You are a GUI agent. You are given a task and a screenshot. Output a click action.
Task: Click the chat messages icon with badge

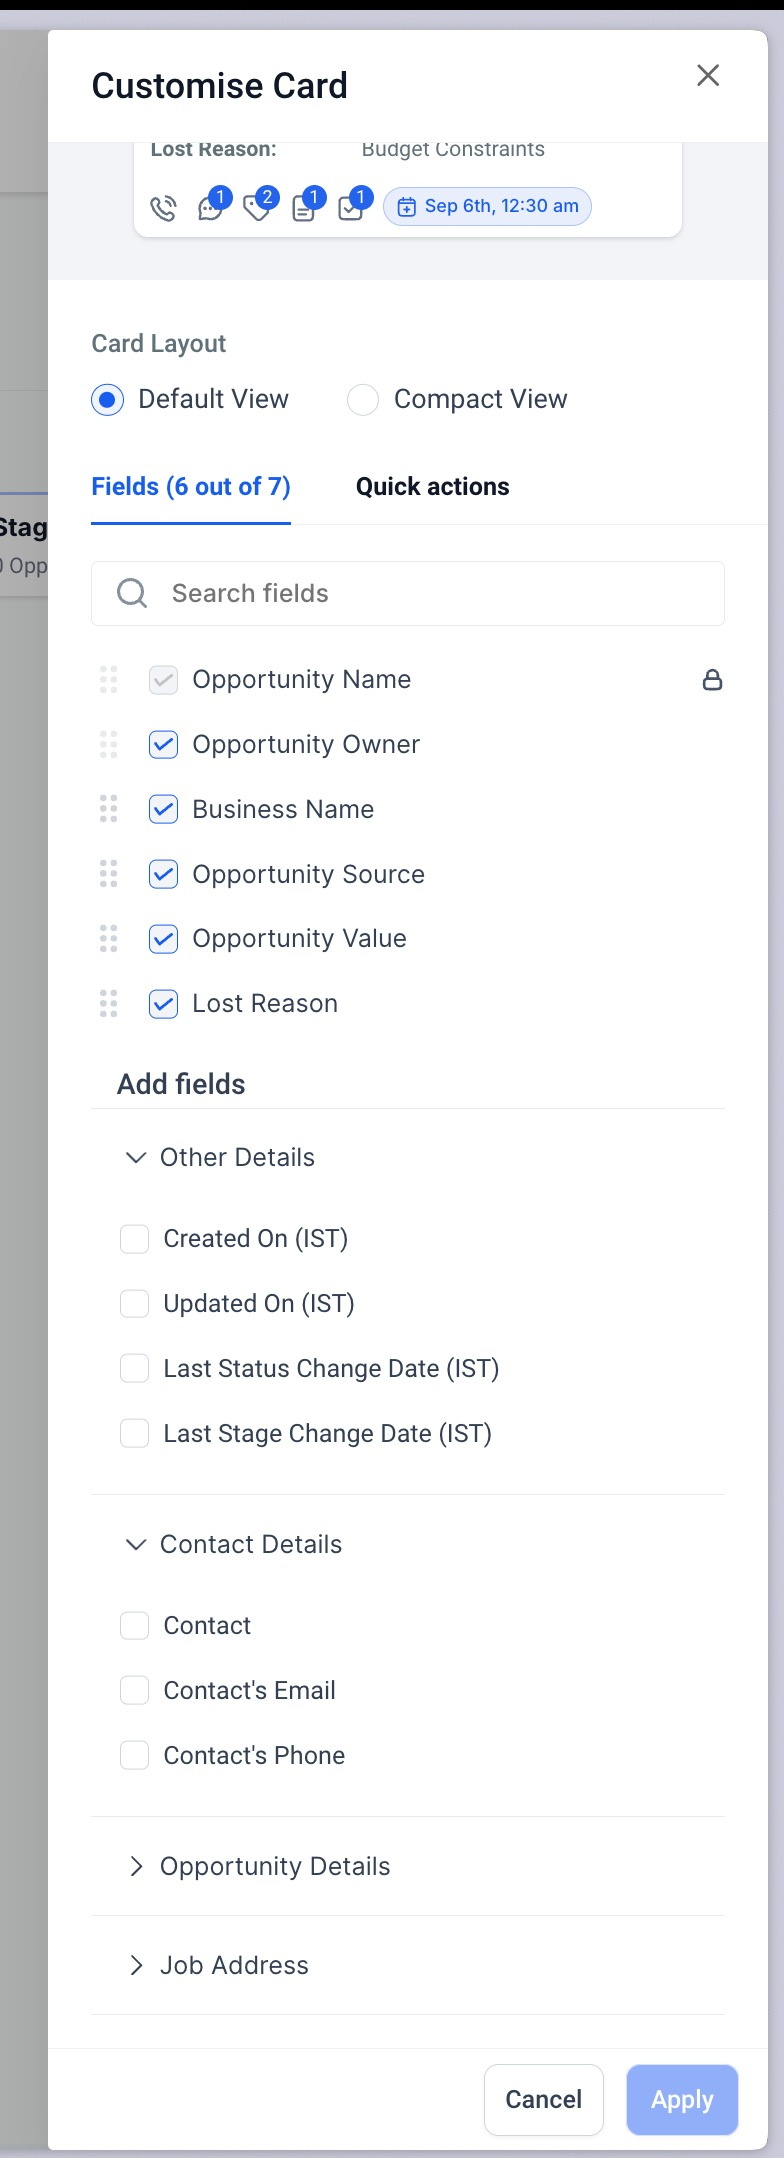(212, 206)
